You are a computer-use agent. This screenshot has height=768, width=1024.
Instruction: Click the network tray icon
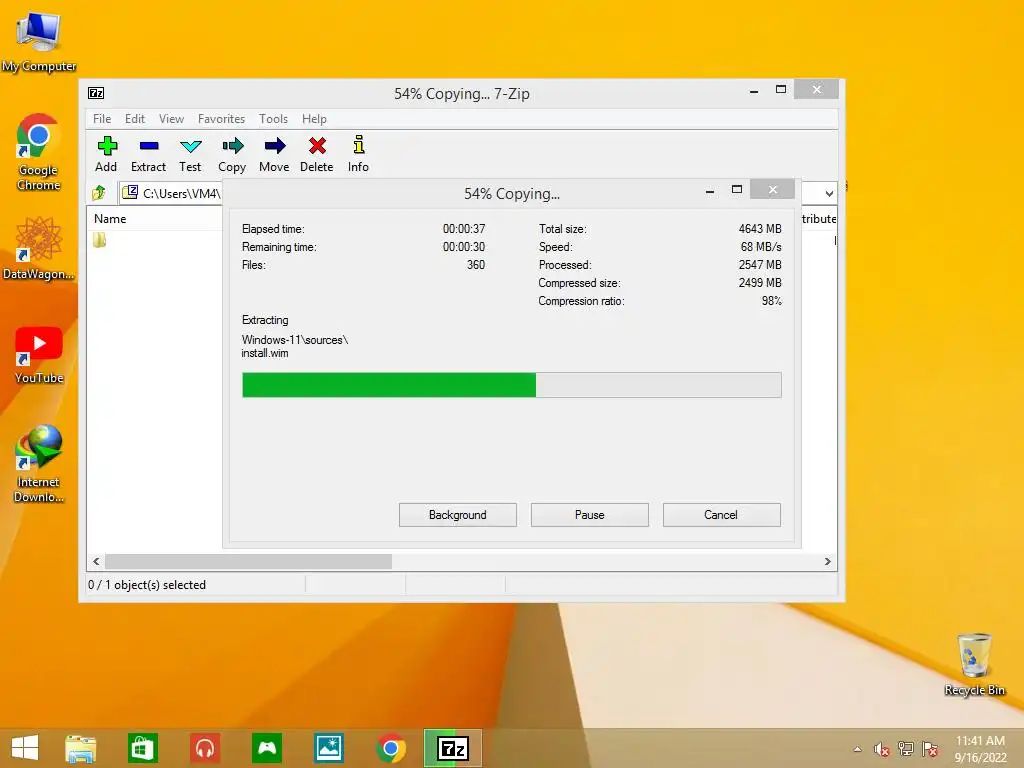click(905, 749)
